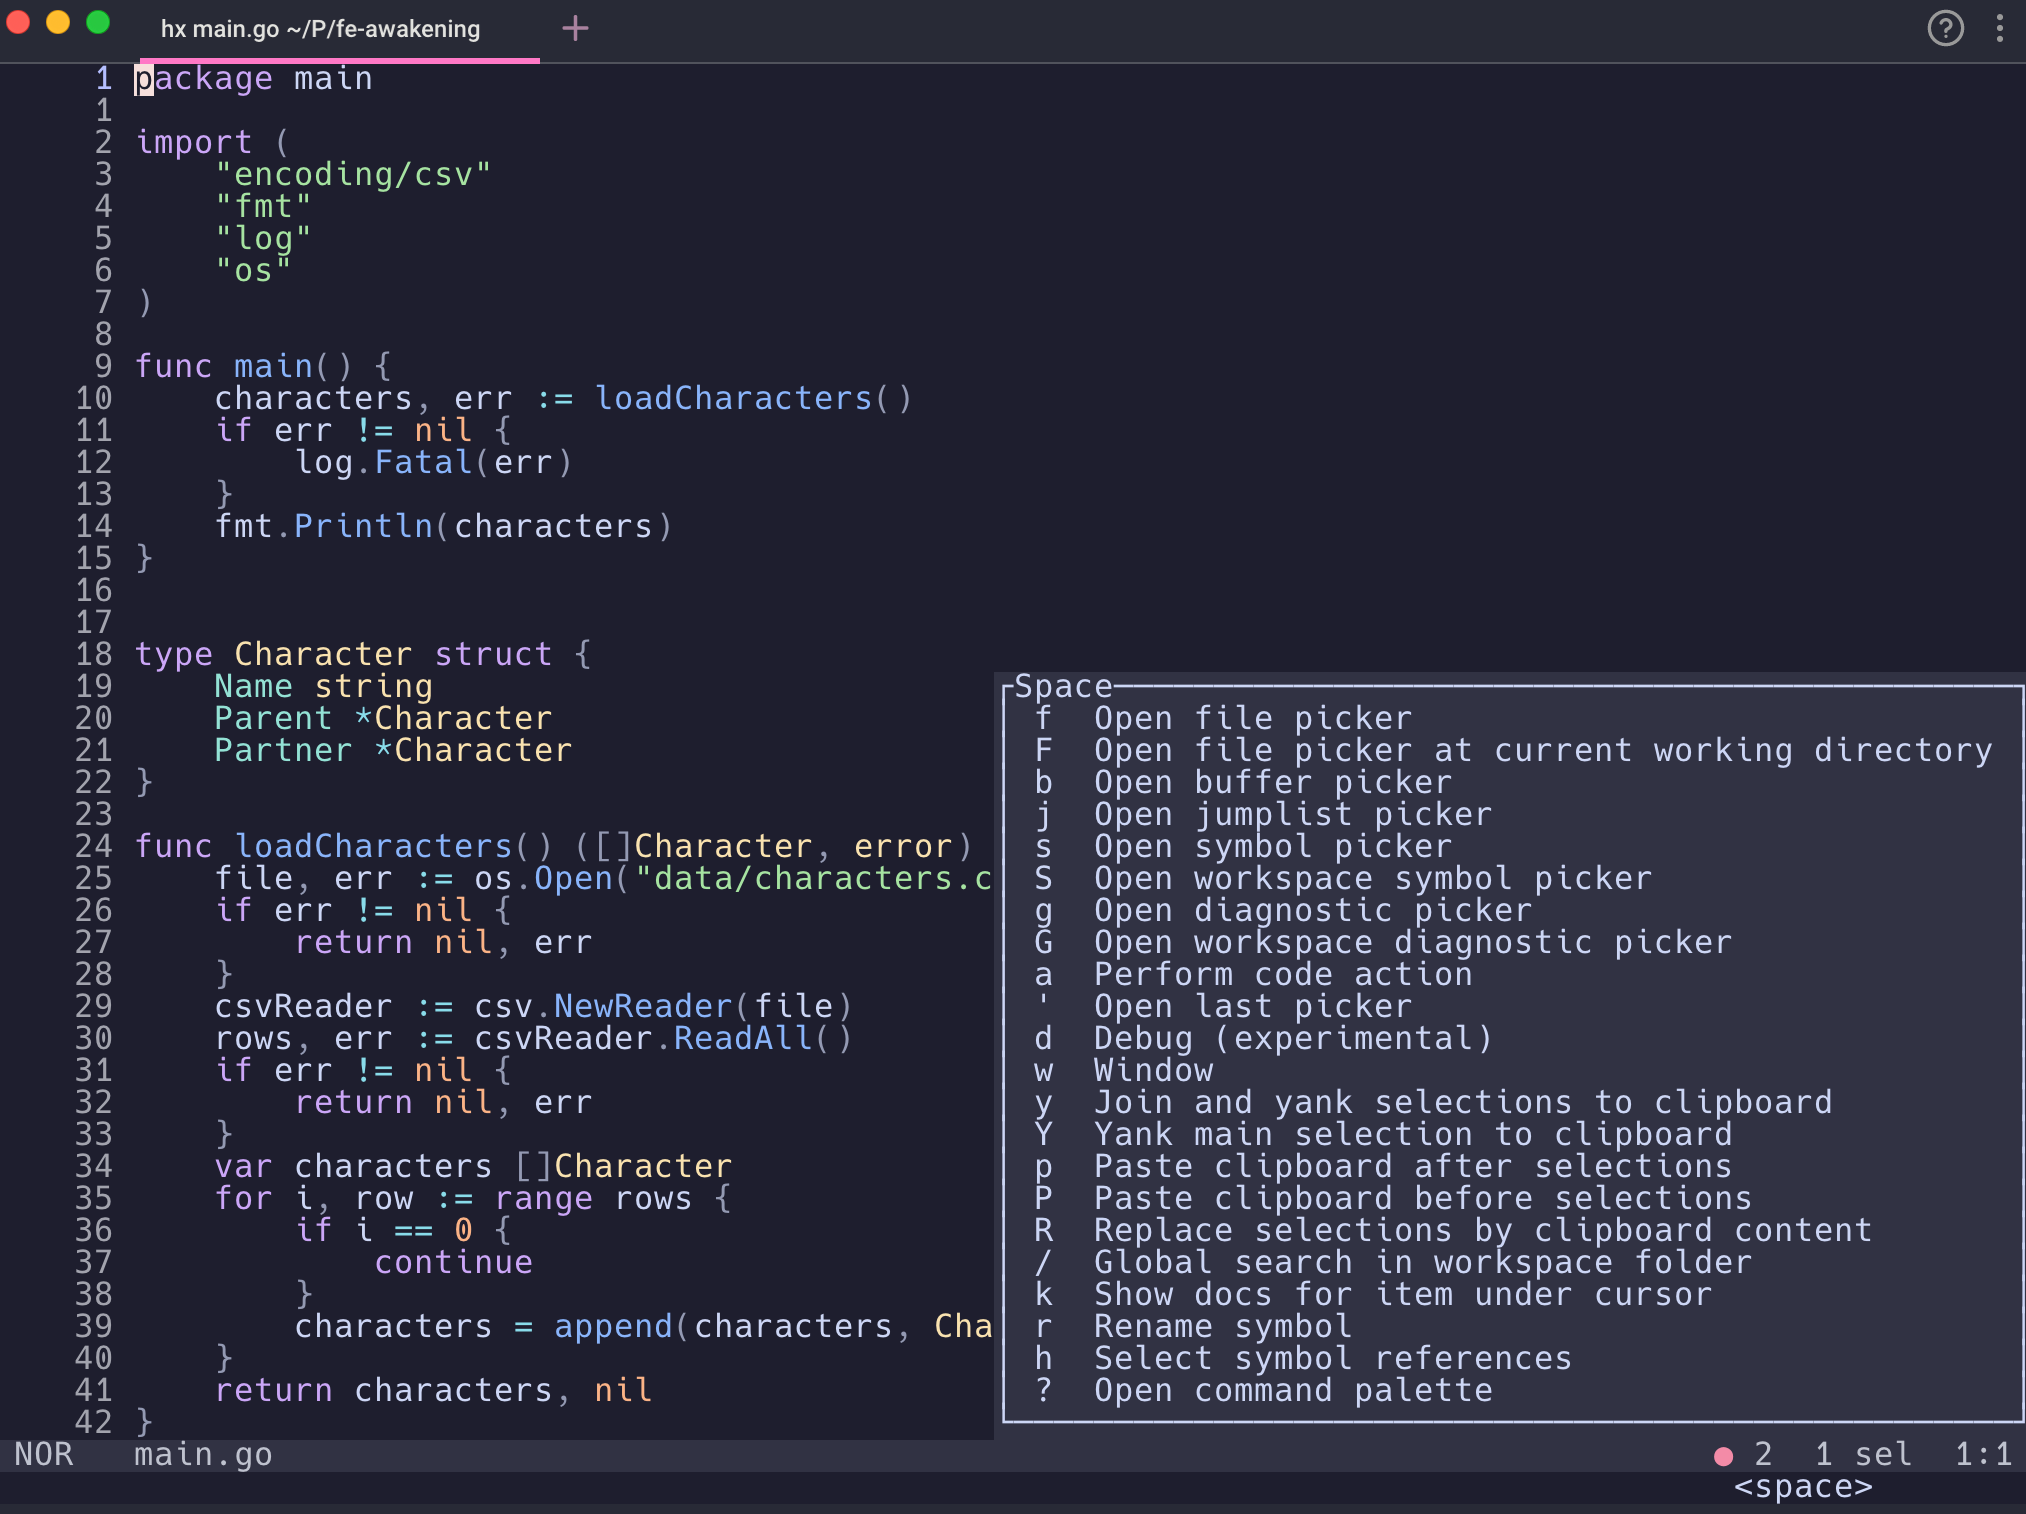Choose Rename symbol entry

pos(1222,1326)
